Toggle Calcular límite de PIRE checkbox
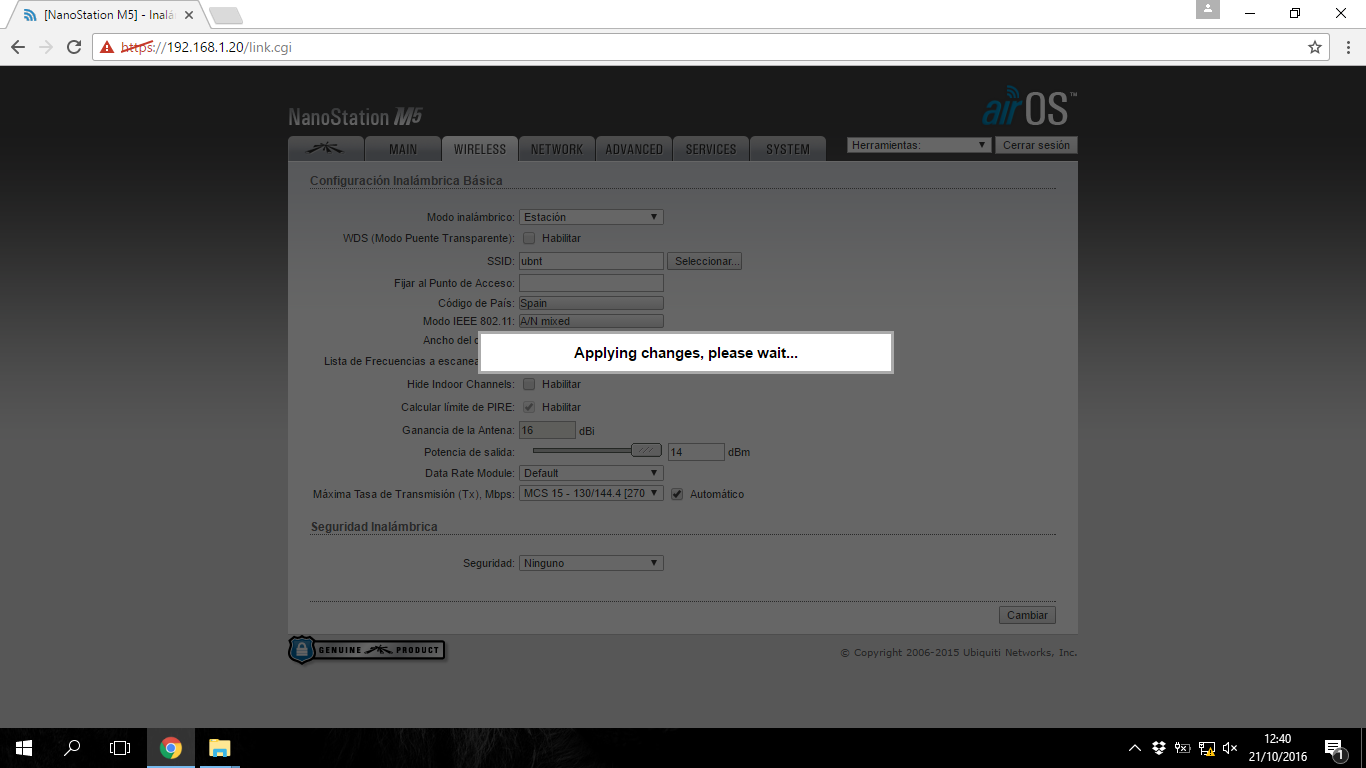The width and height of the screenshot is (1366, 768). (529, 407)
